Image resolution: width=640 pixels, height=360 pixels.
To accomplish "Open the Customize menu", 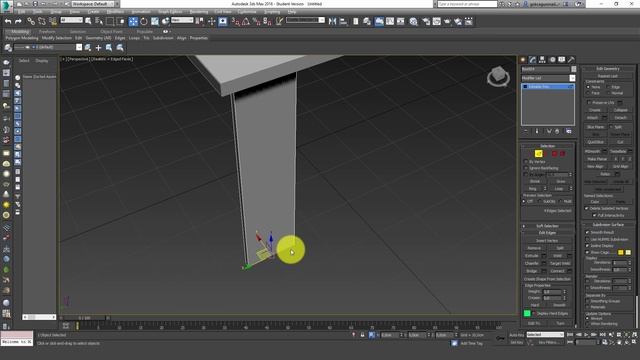I will 247,12.
